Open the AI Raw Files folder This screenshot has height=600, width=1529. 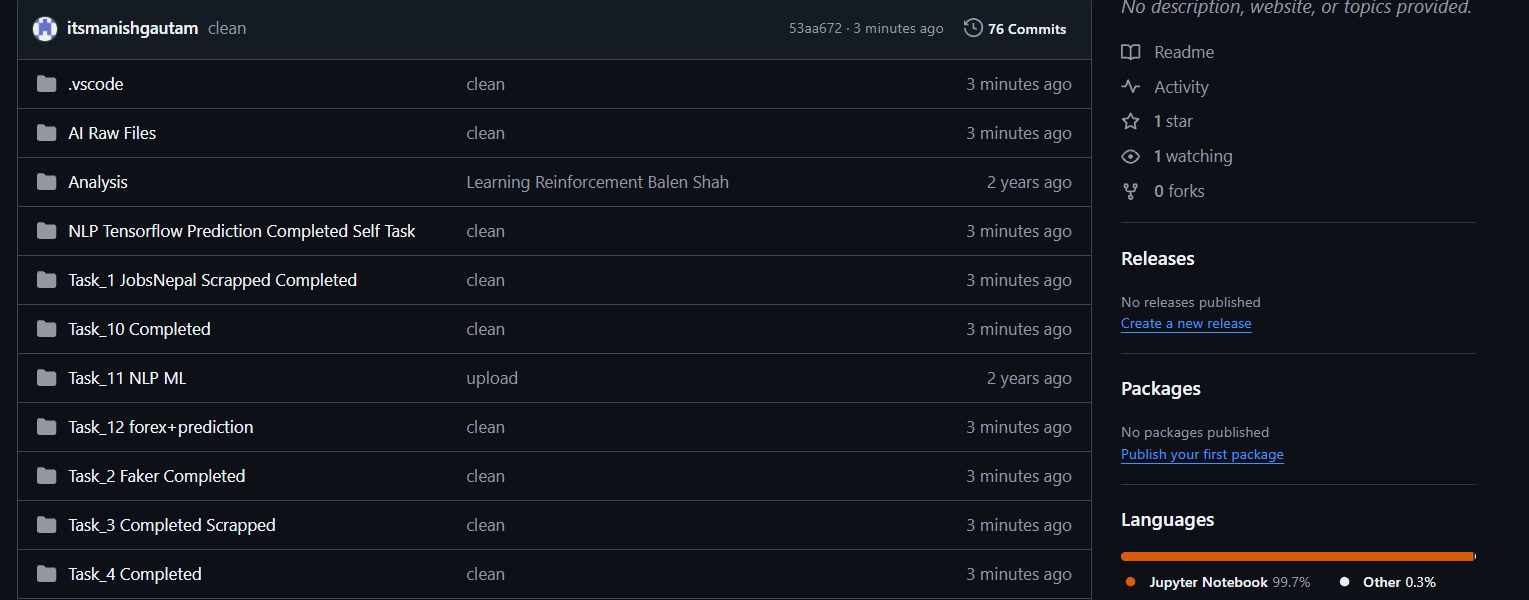click(x=112, y=133)
